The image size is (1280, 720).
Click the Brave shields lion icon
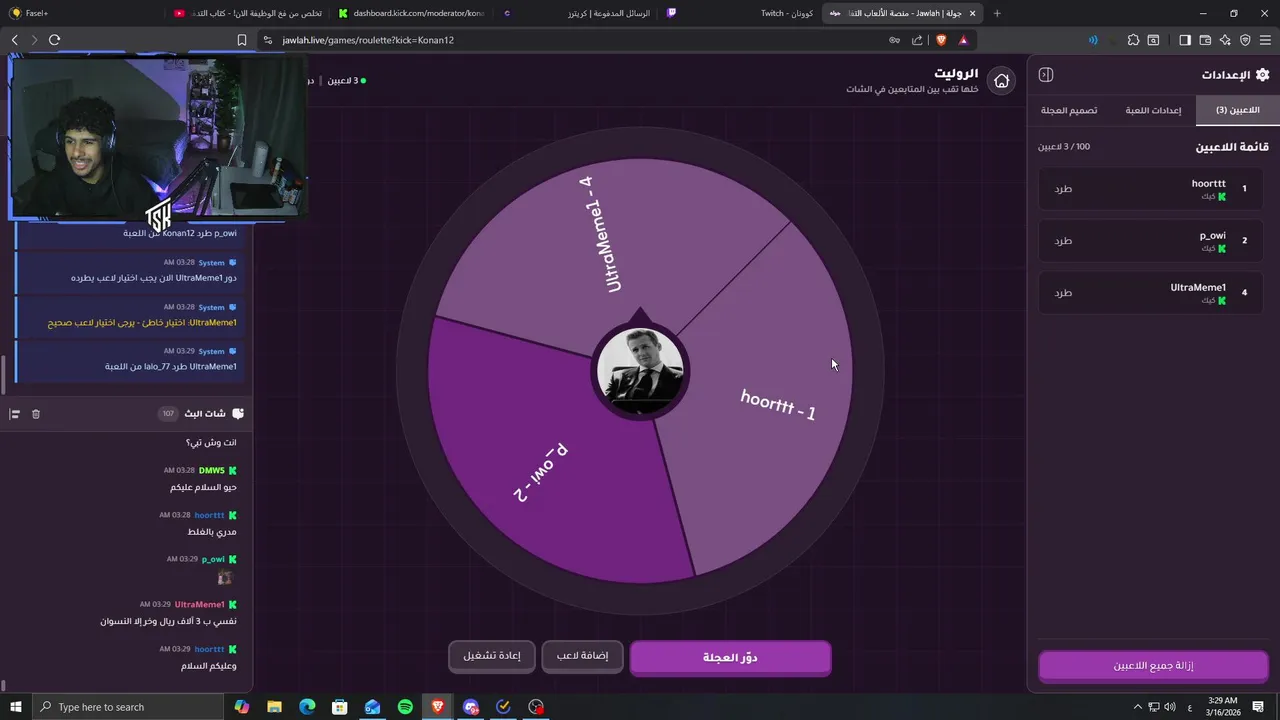[x=941, y=40]
